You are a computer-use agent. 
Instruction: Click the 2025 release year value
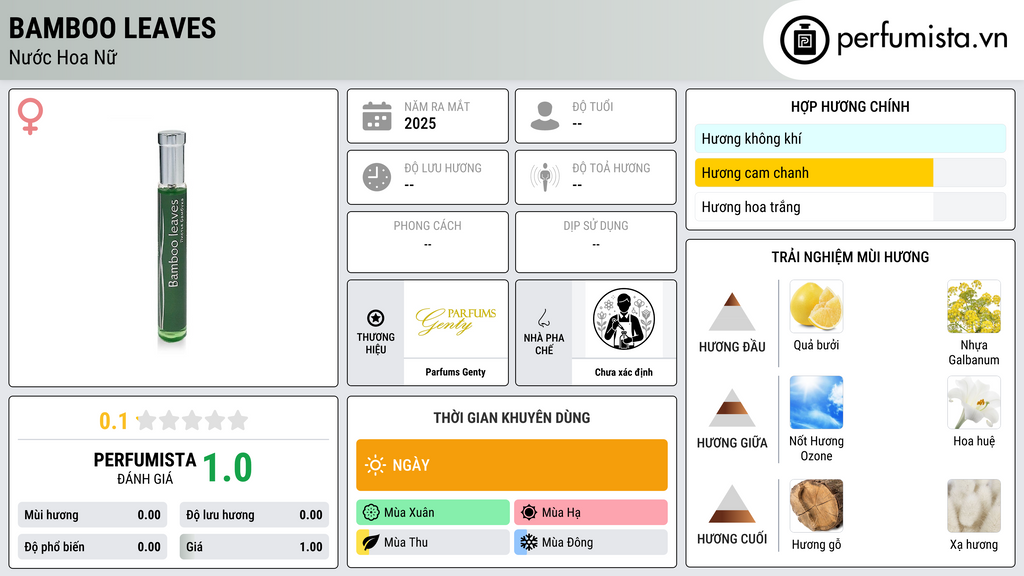click(420, 123)
